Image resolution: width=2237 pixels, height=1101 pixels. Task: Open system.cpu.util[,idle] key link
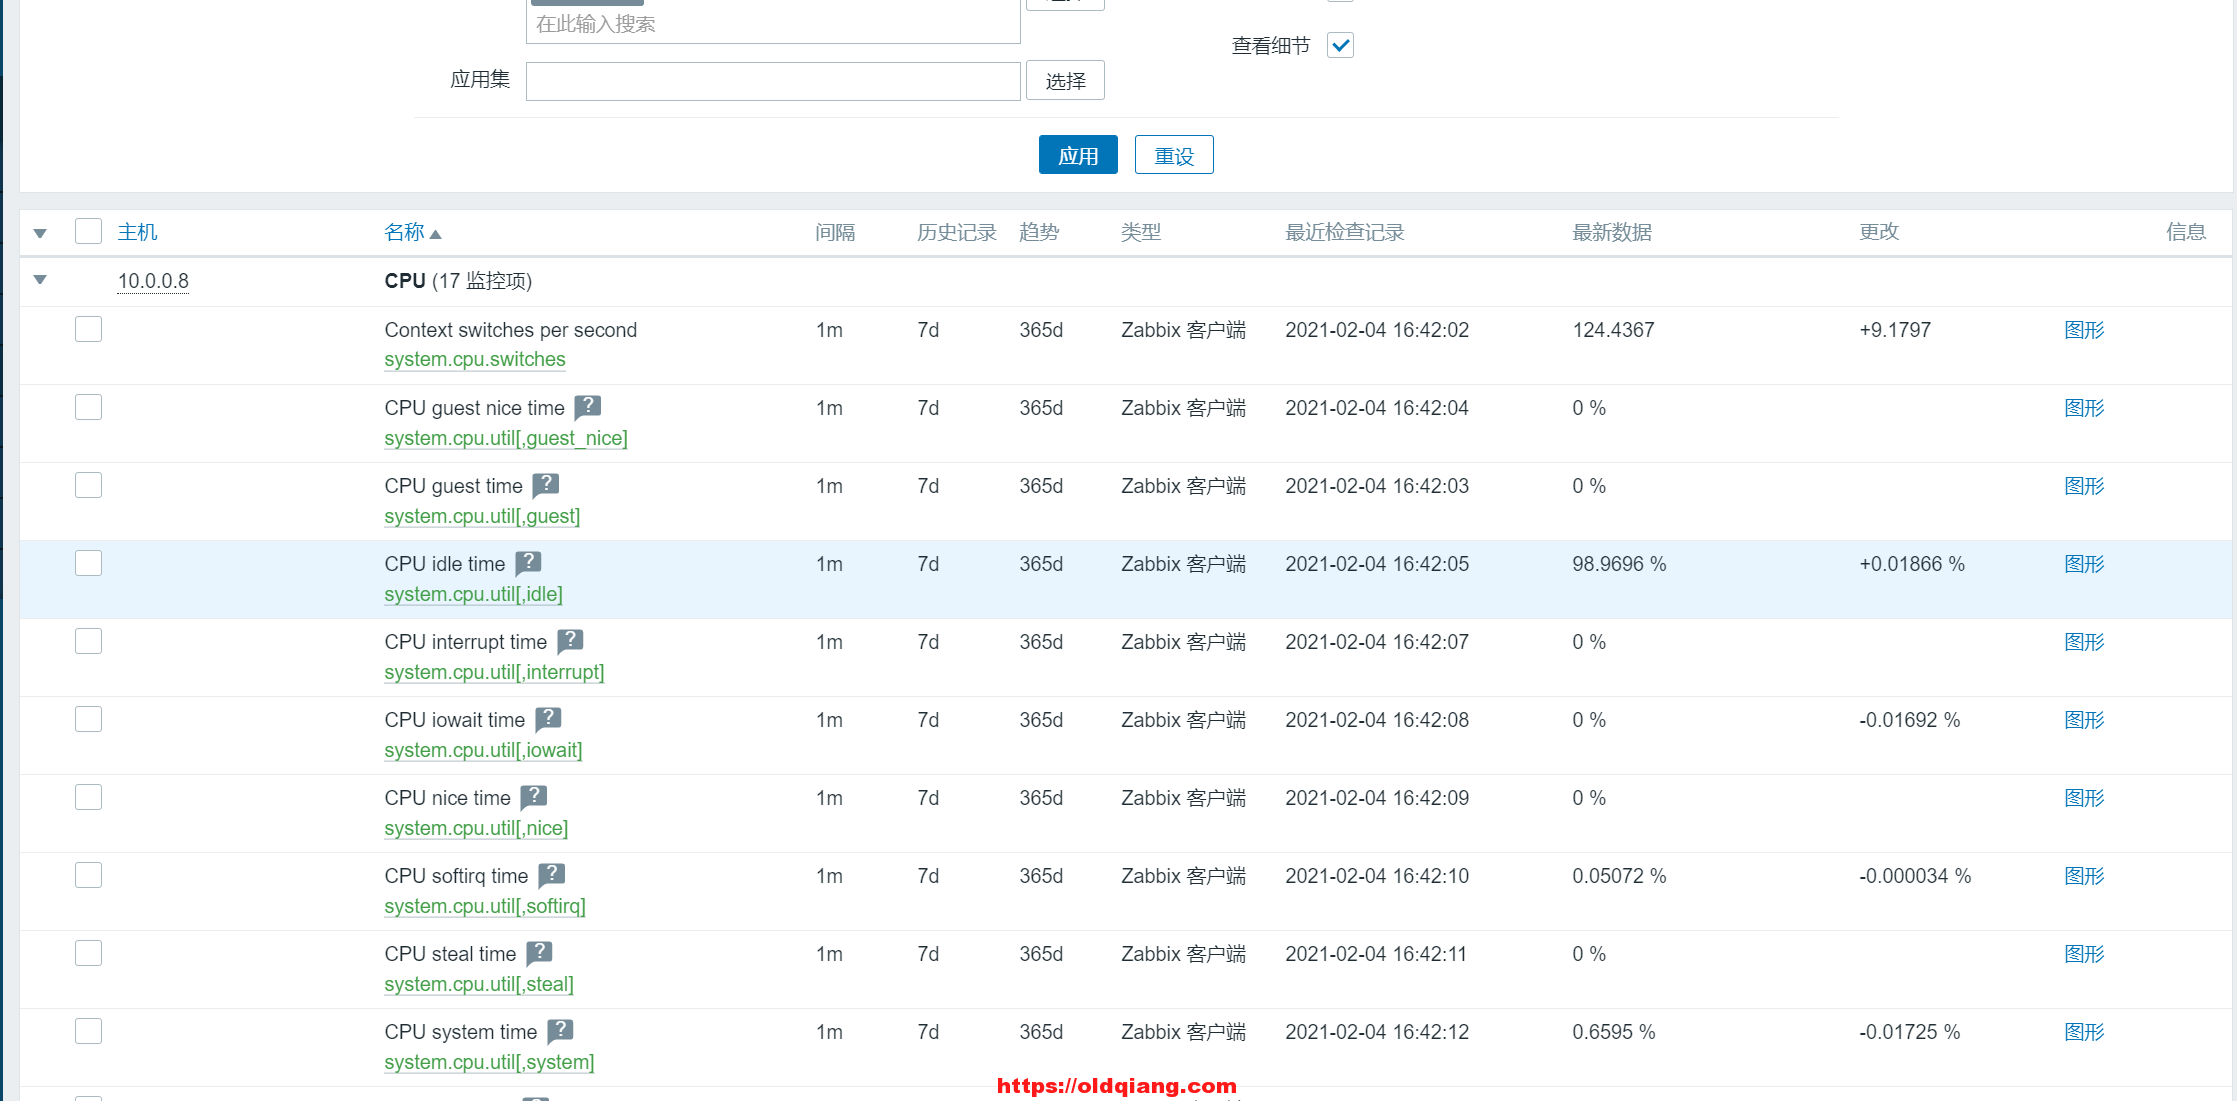coord(473,594)
